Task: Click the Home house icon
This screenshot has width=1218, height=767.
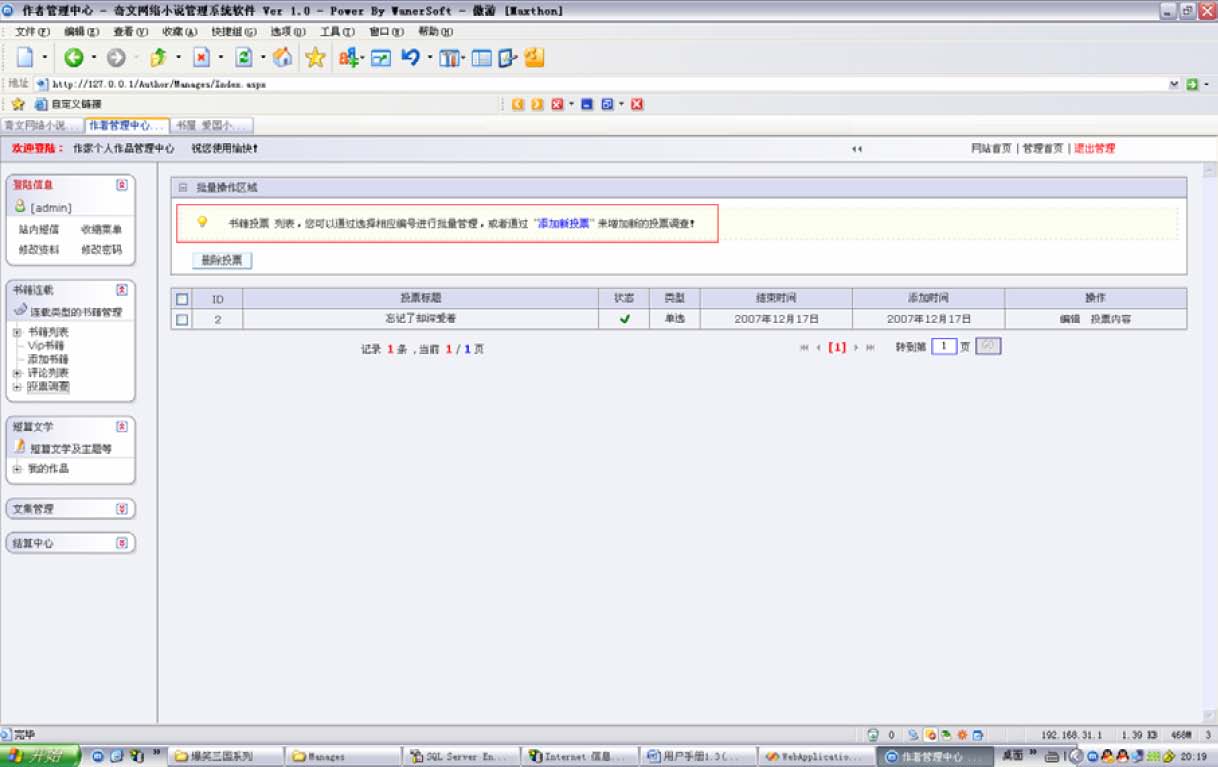Action: coord(283,58)
